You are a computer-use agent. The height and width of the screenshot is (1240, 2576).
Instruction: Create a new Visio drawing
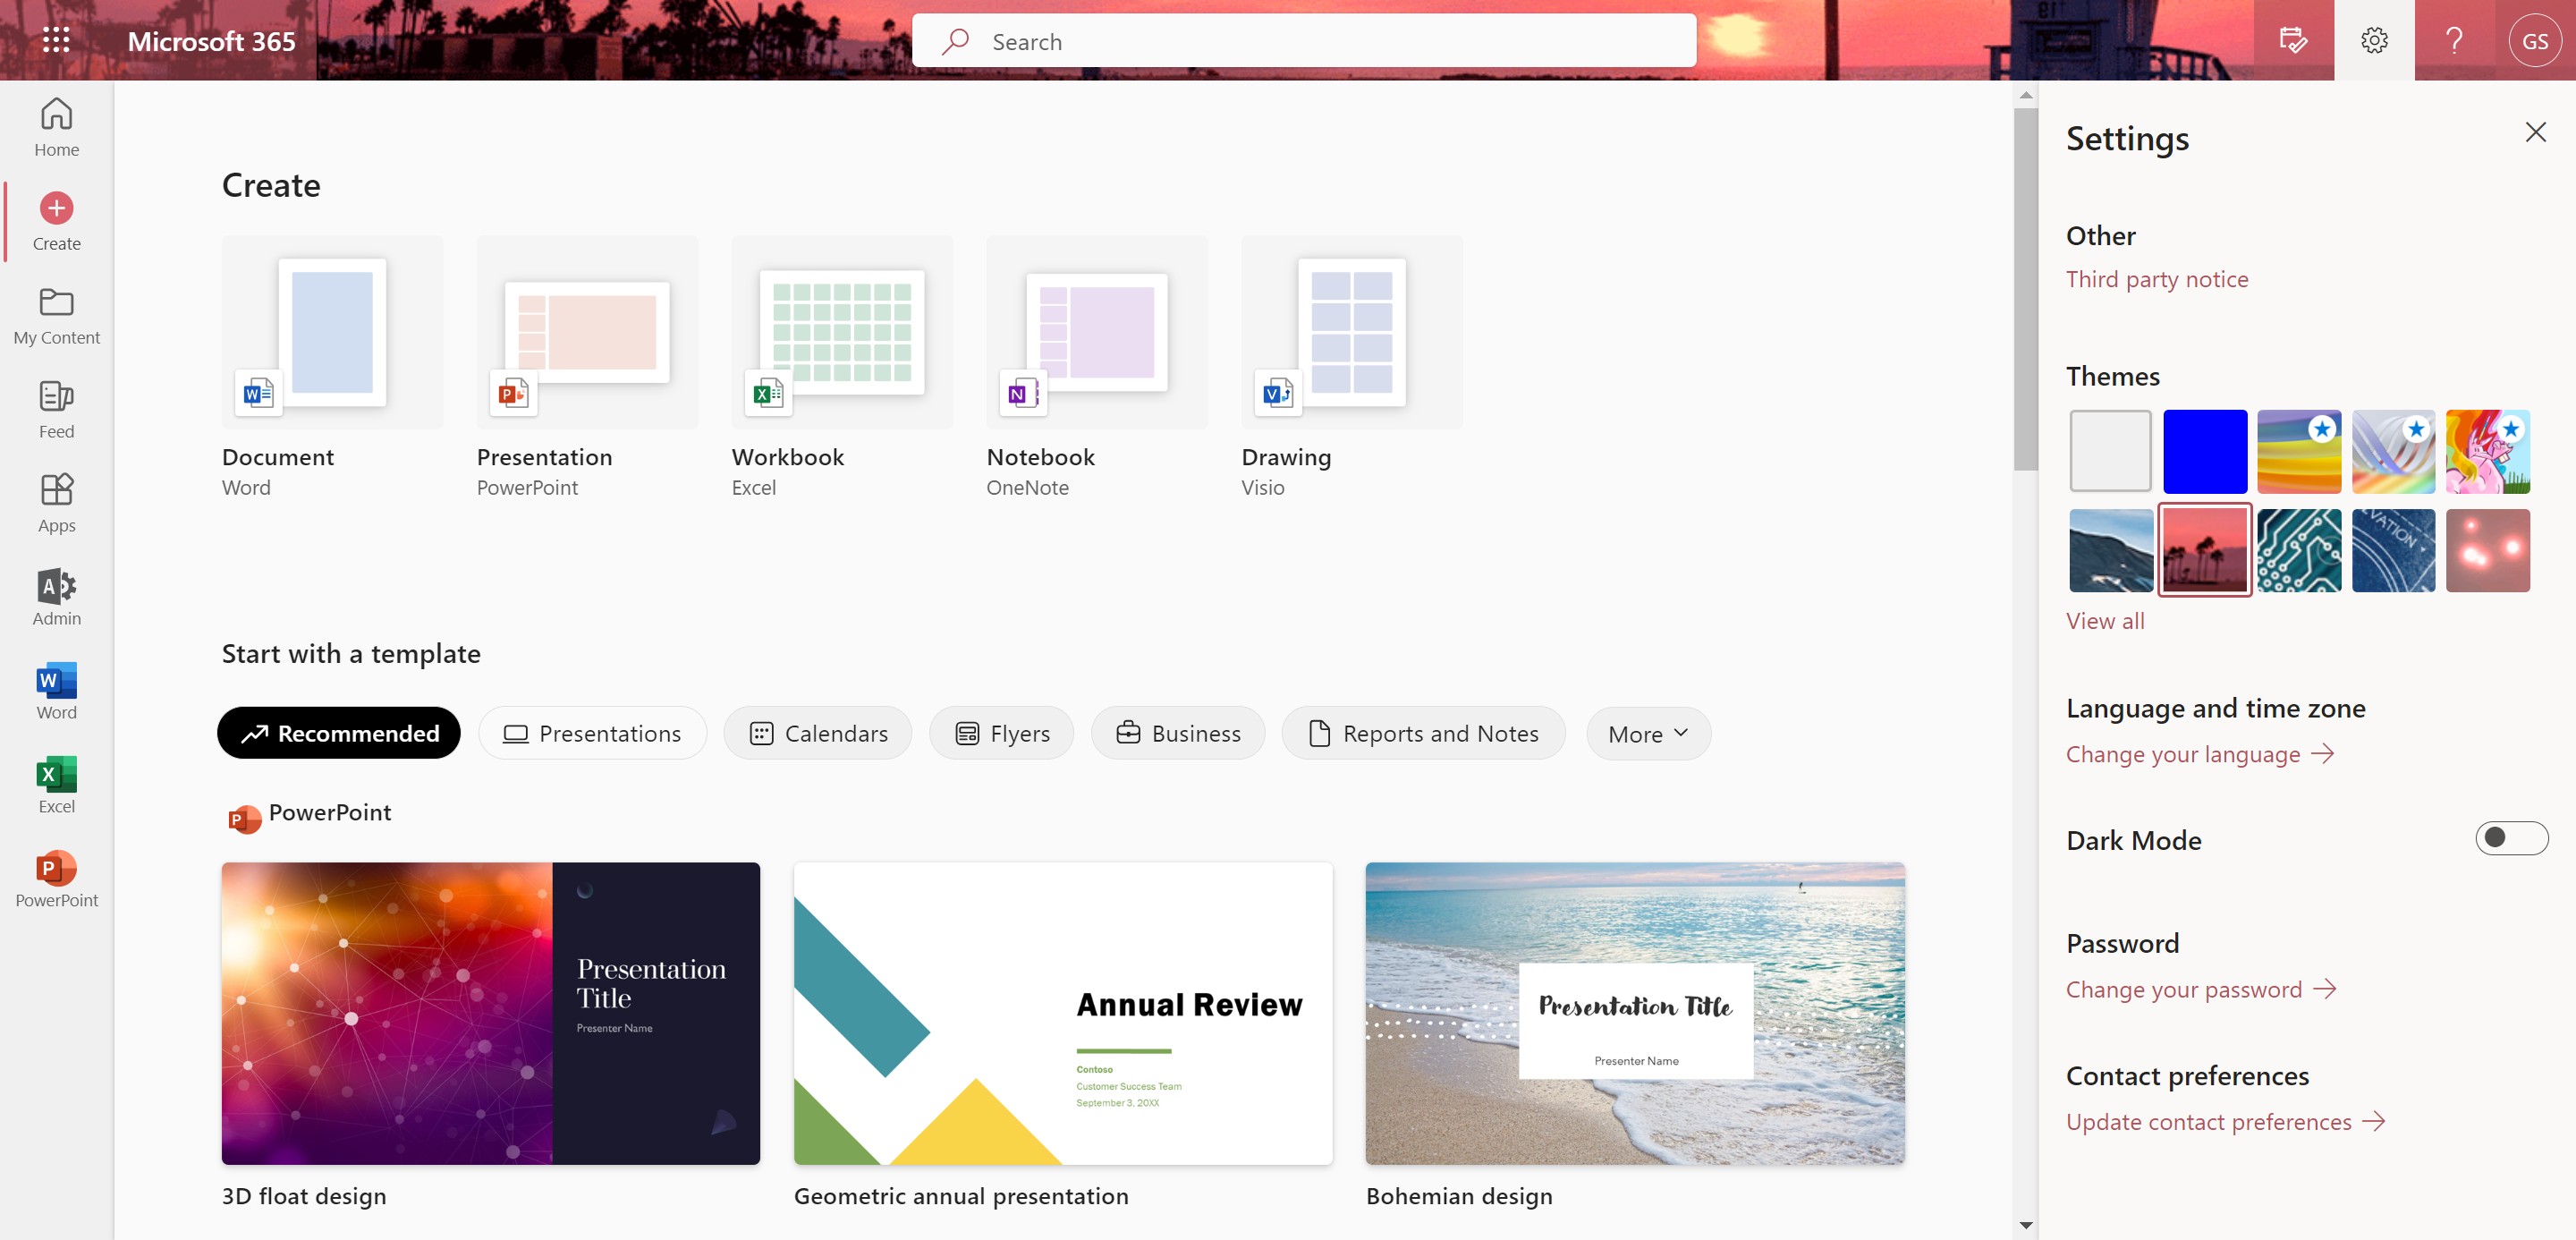point(1352,367)
